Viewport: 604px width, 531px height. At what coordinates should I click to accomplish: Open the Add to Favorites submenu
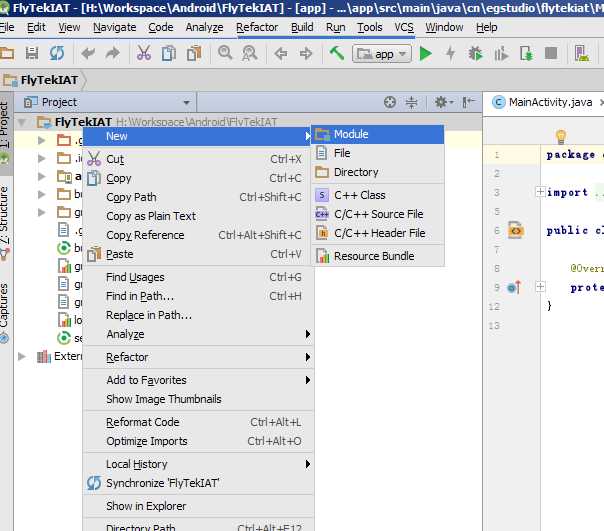coord(199,380)
